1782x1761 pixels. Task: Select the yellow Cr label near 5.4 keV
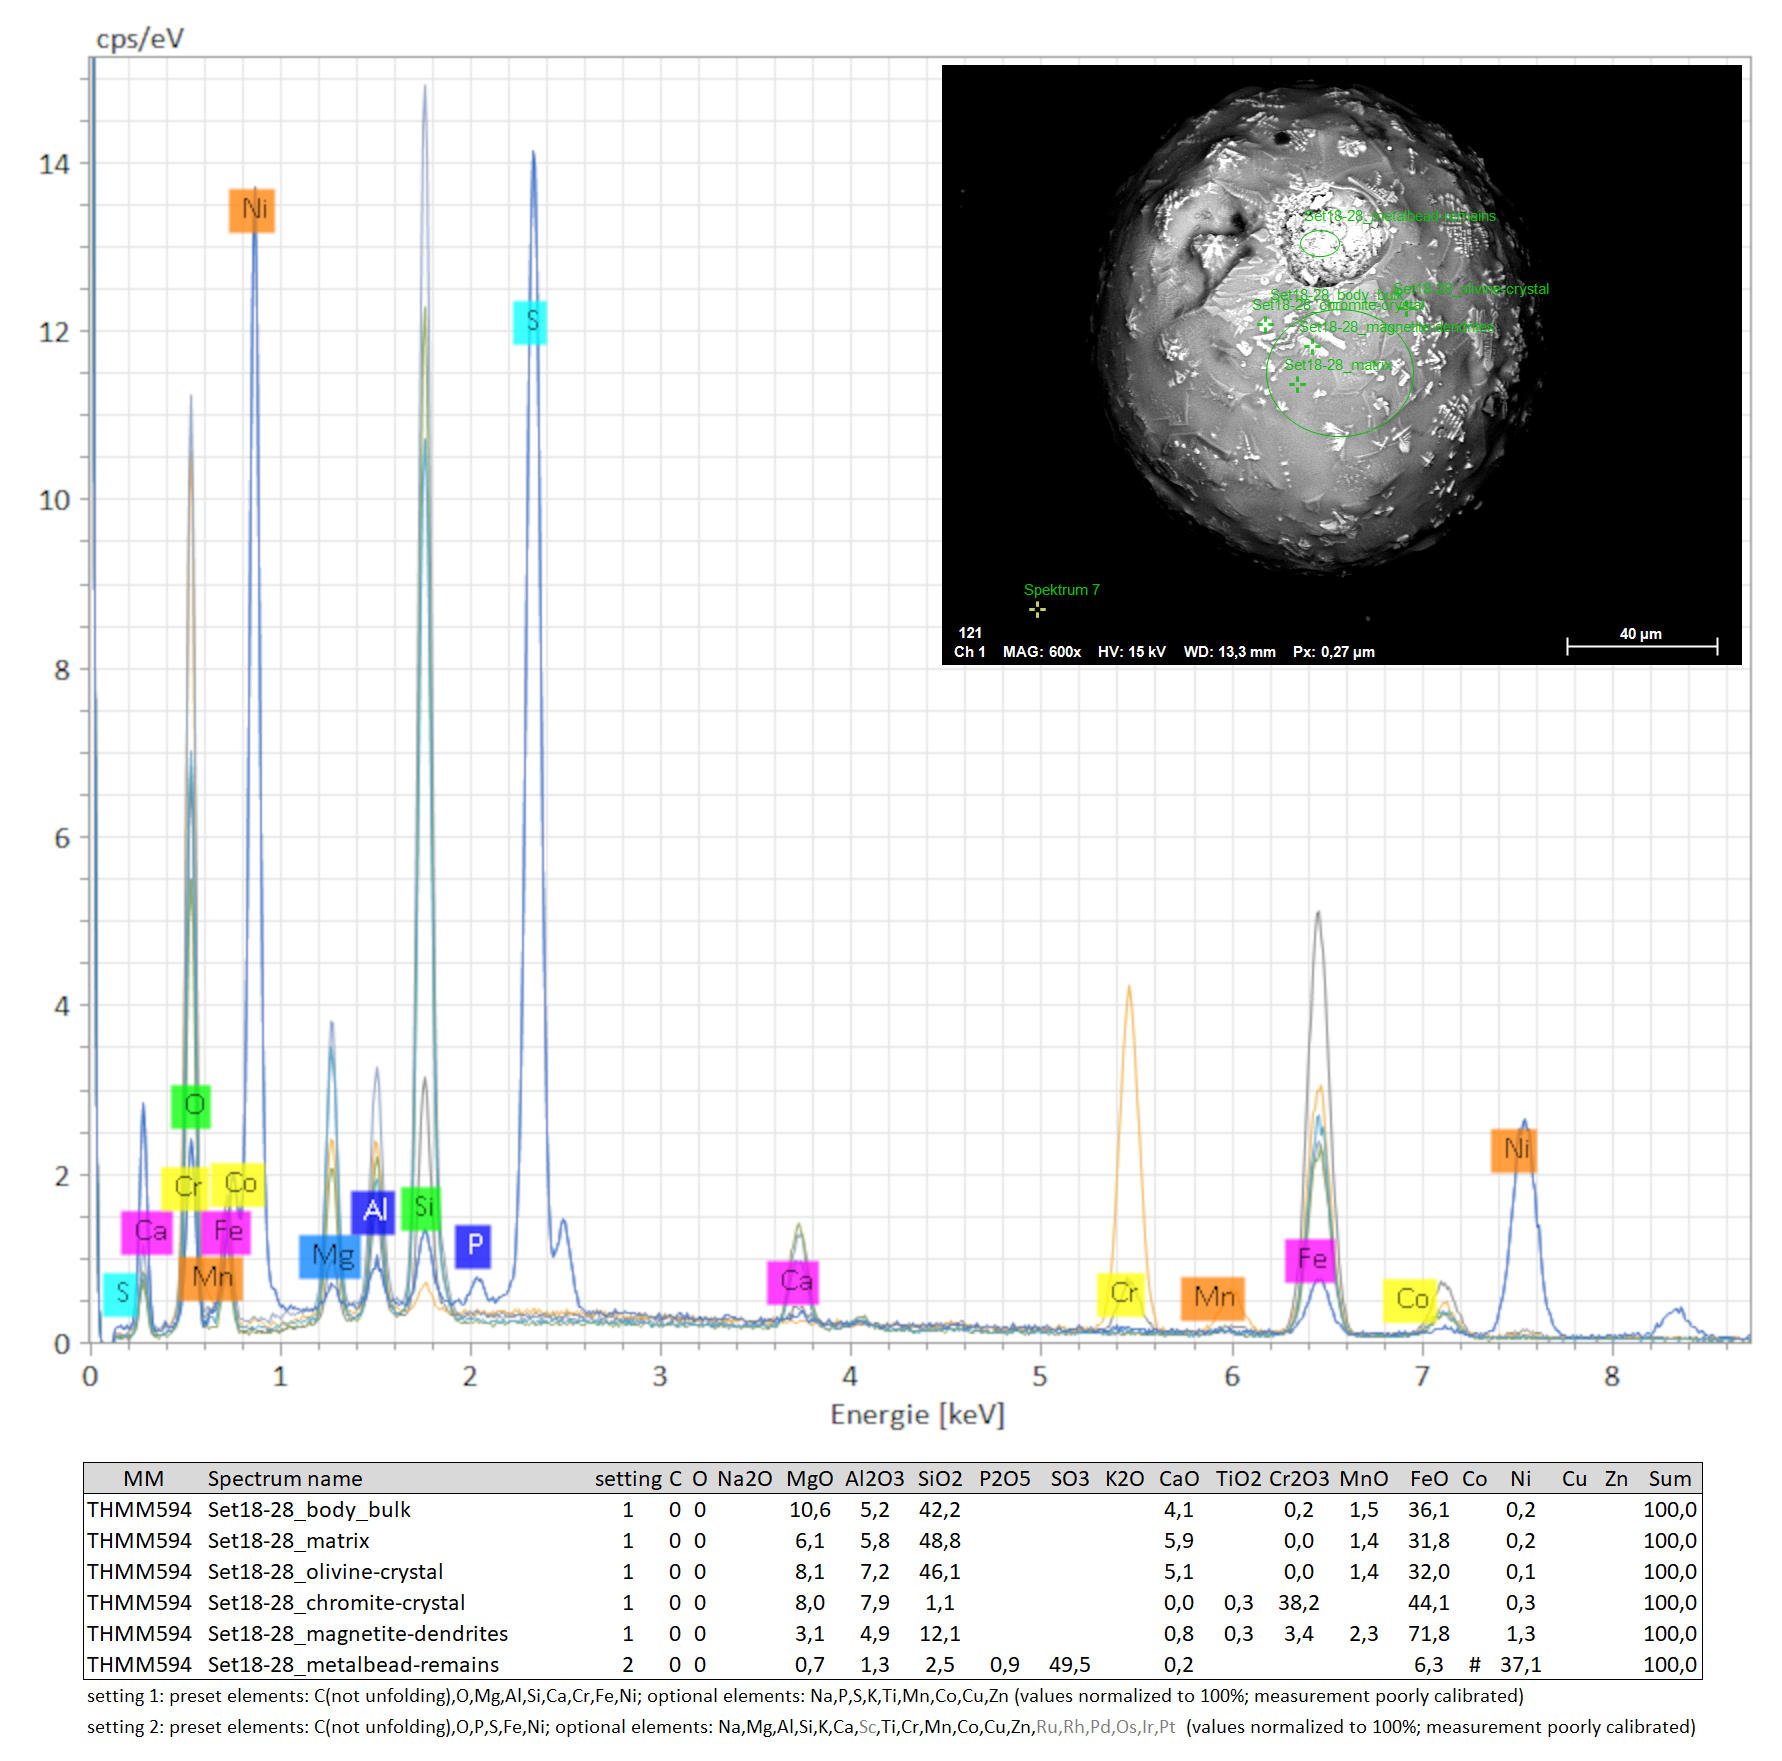(x=1121, y=1294)
